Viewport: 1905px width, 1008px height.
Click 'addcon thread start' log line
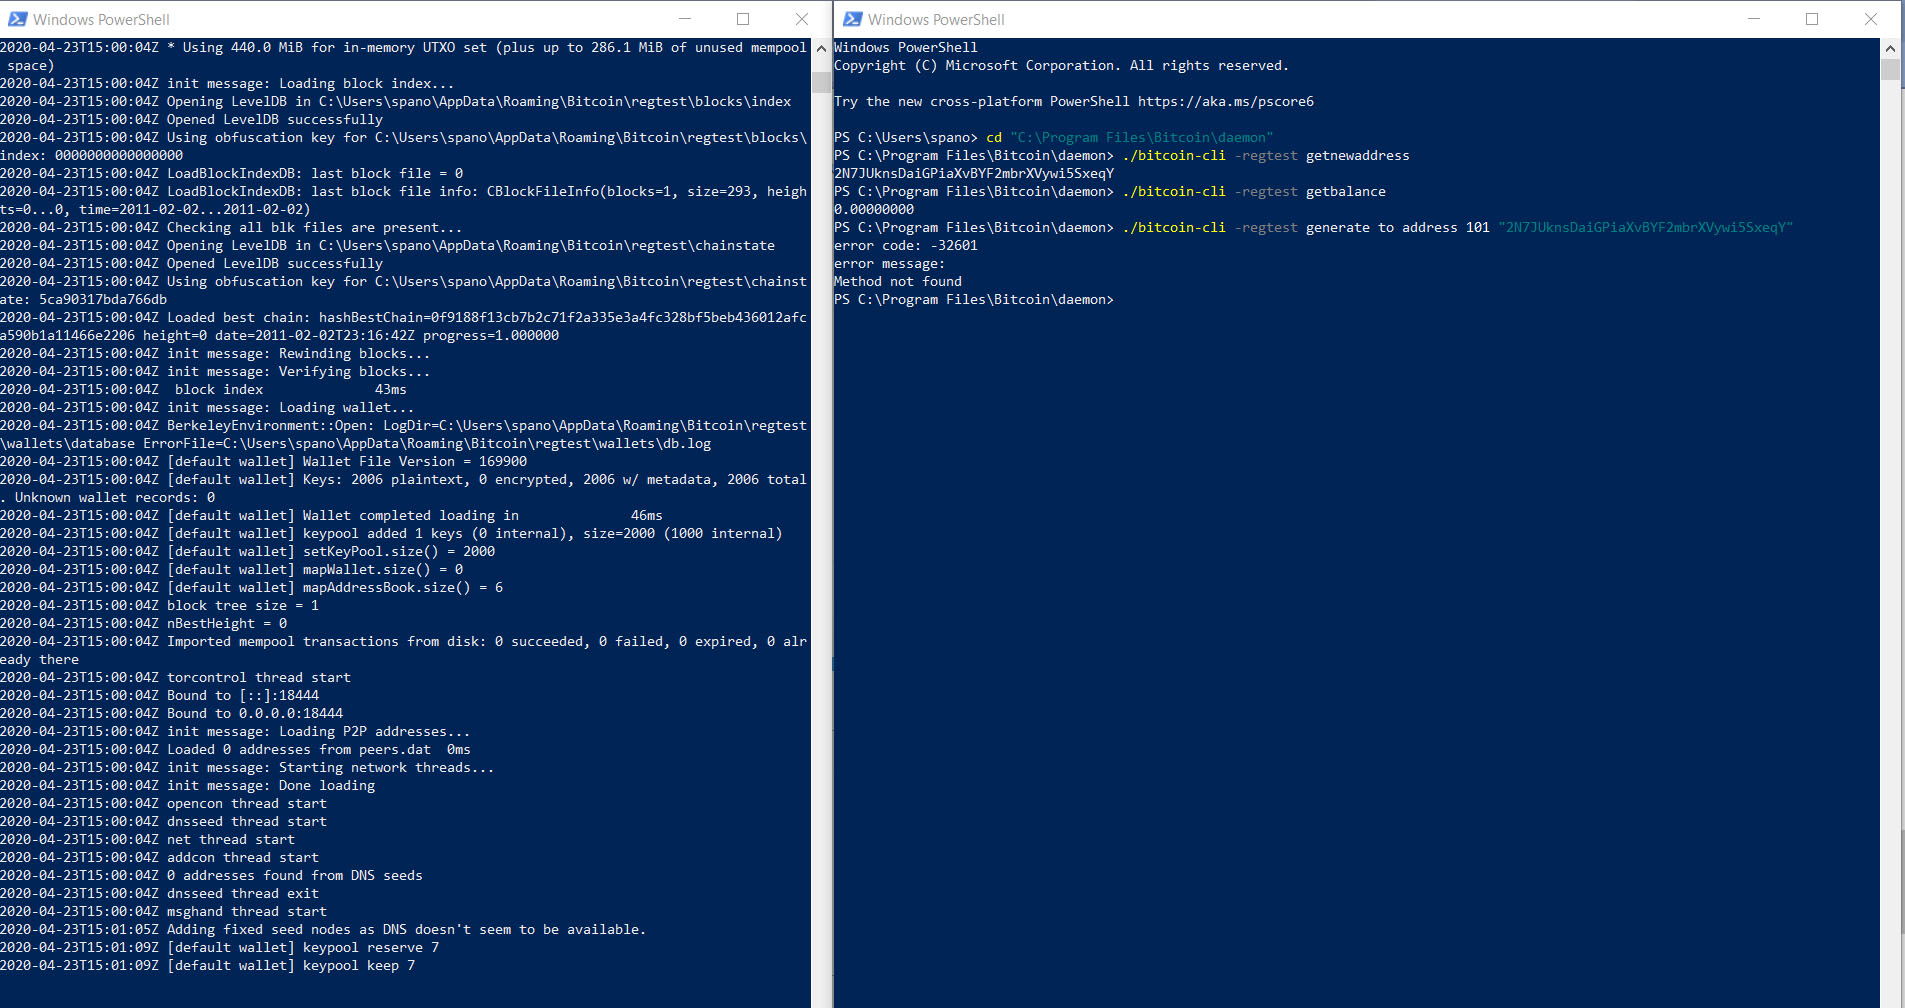click(160, 857)
